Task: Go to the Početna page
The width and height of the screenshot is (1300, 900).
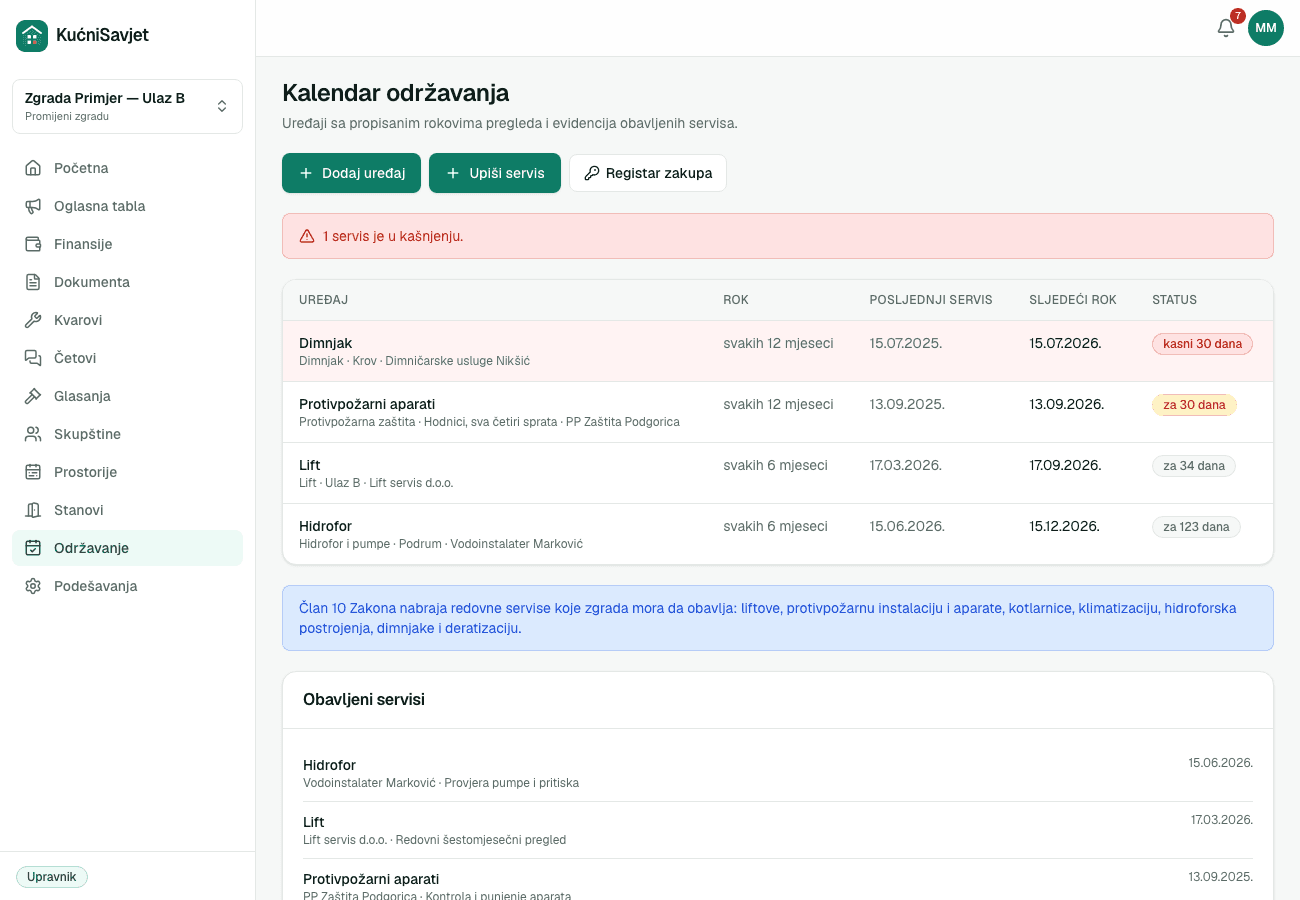Action: tap(127, 168)
